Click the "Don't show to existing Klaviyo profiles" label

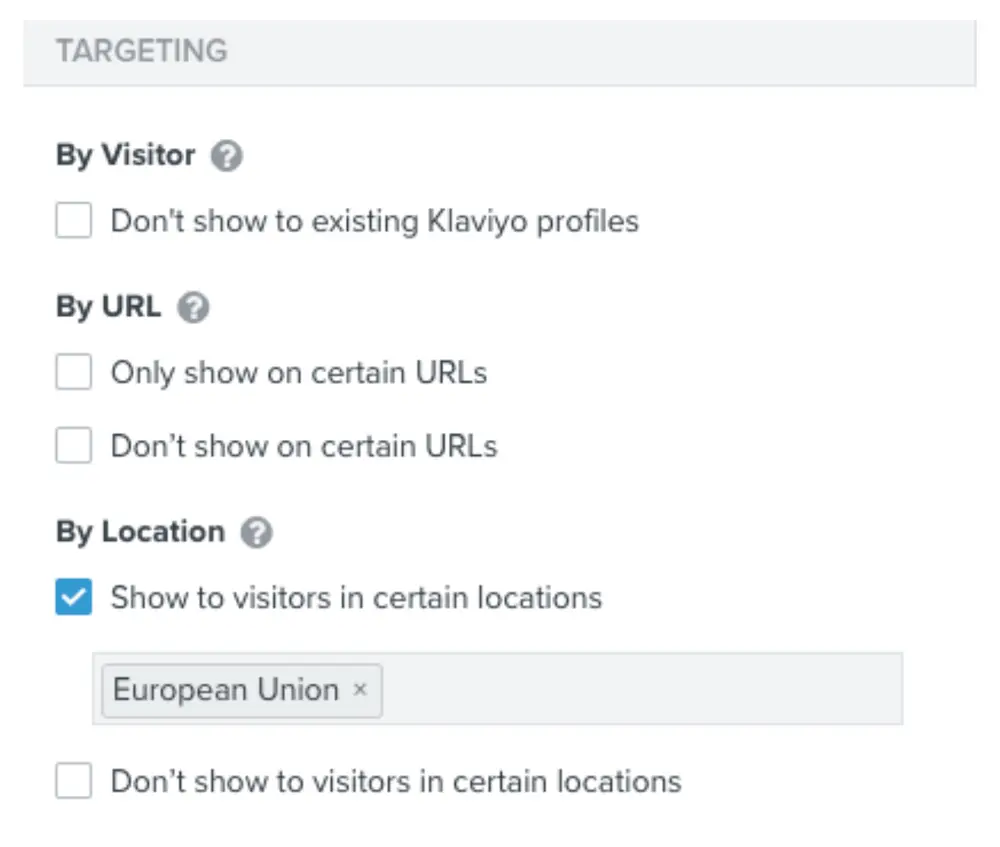point(374,220)
